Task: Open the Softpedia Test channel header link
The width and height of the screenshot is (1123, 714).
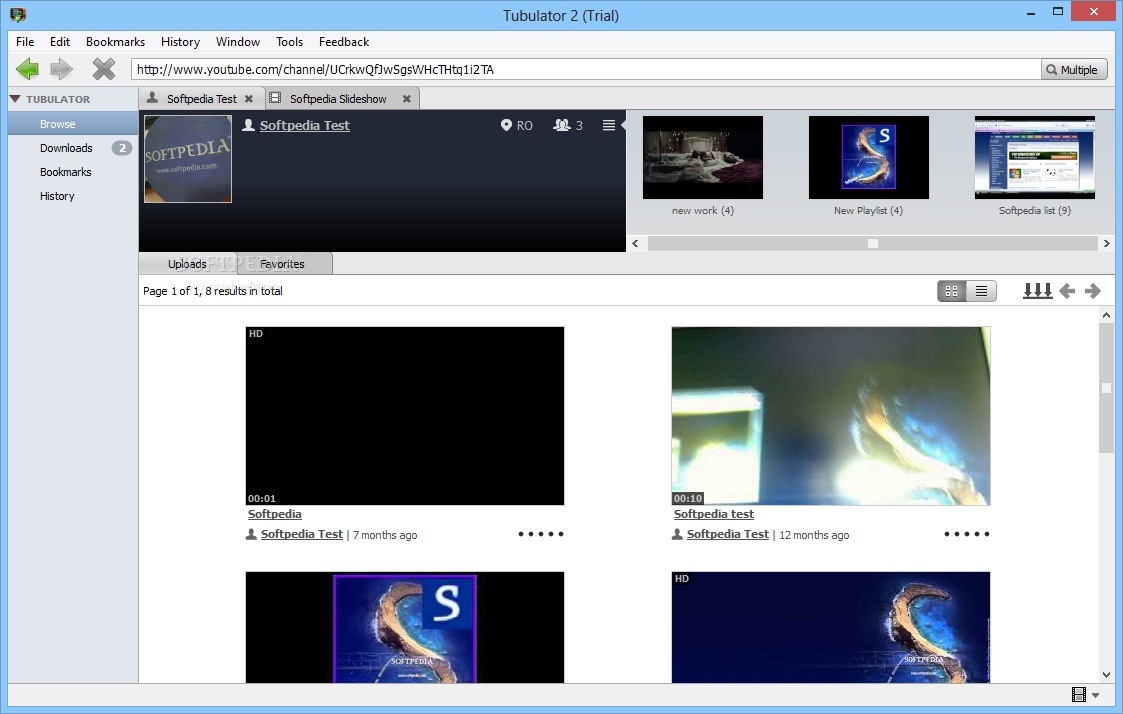Action: 304,125
